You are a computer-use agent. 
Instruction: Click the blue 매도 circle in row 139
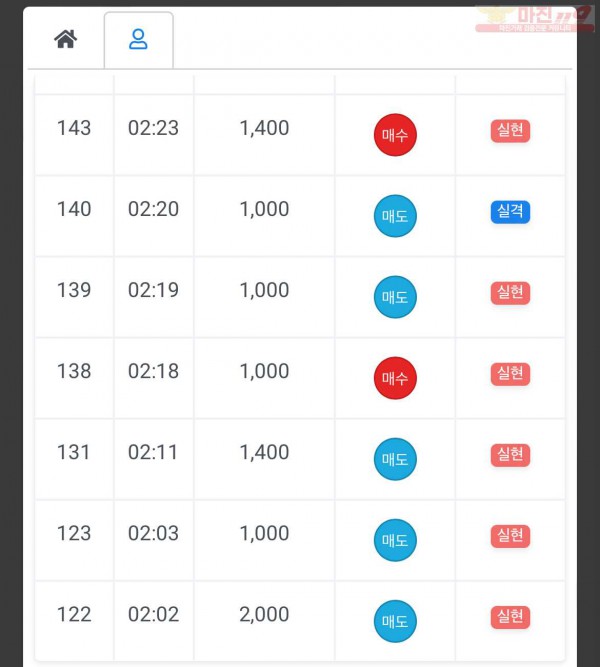tap(395, 297)
